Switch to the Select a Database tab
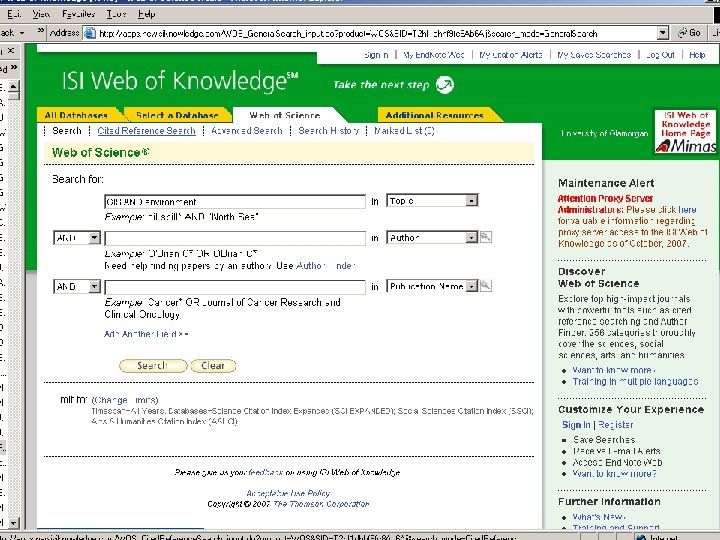The height and width of the screenshot is (540, 720). click(177, 115)
